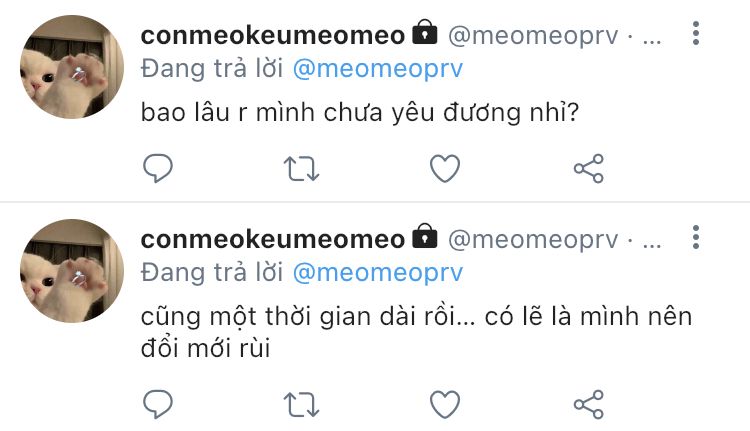Screen dimensions: 750x431
Task: Open the cat avatar on the "yêu đương" tweet
Action: [72, 67]
